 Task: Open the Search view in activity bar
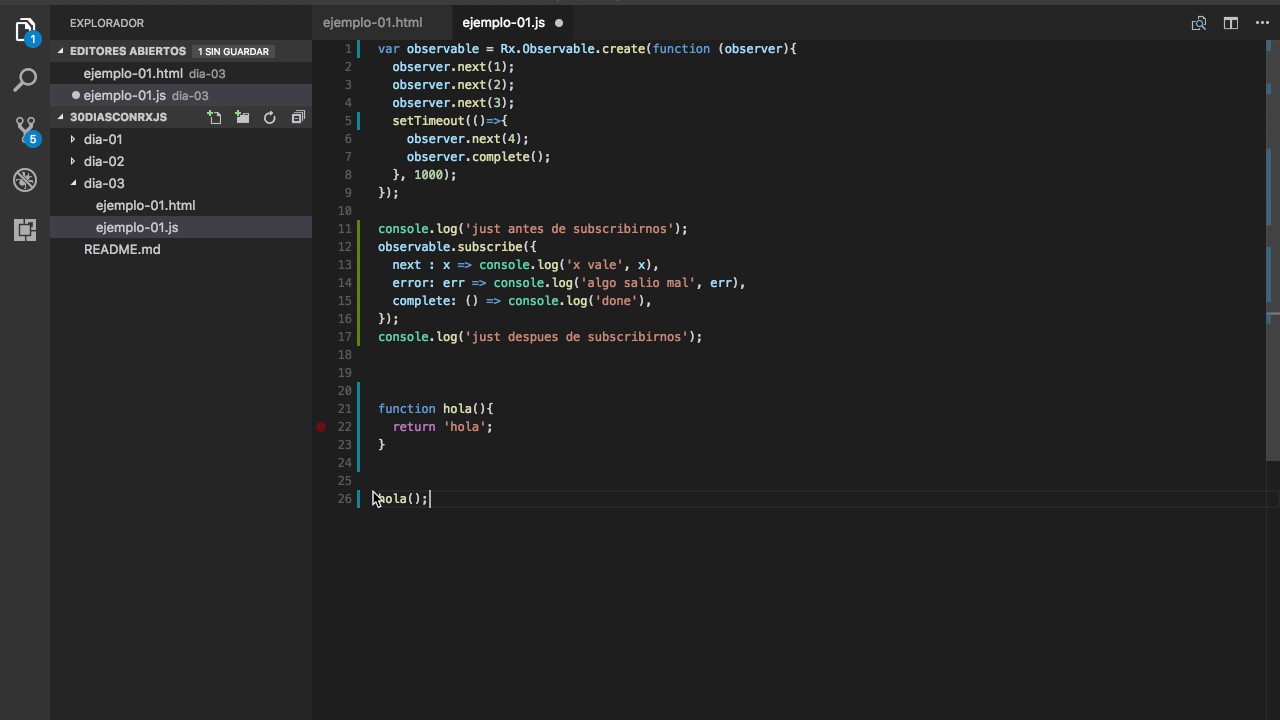click(25, 80)
